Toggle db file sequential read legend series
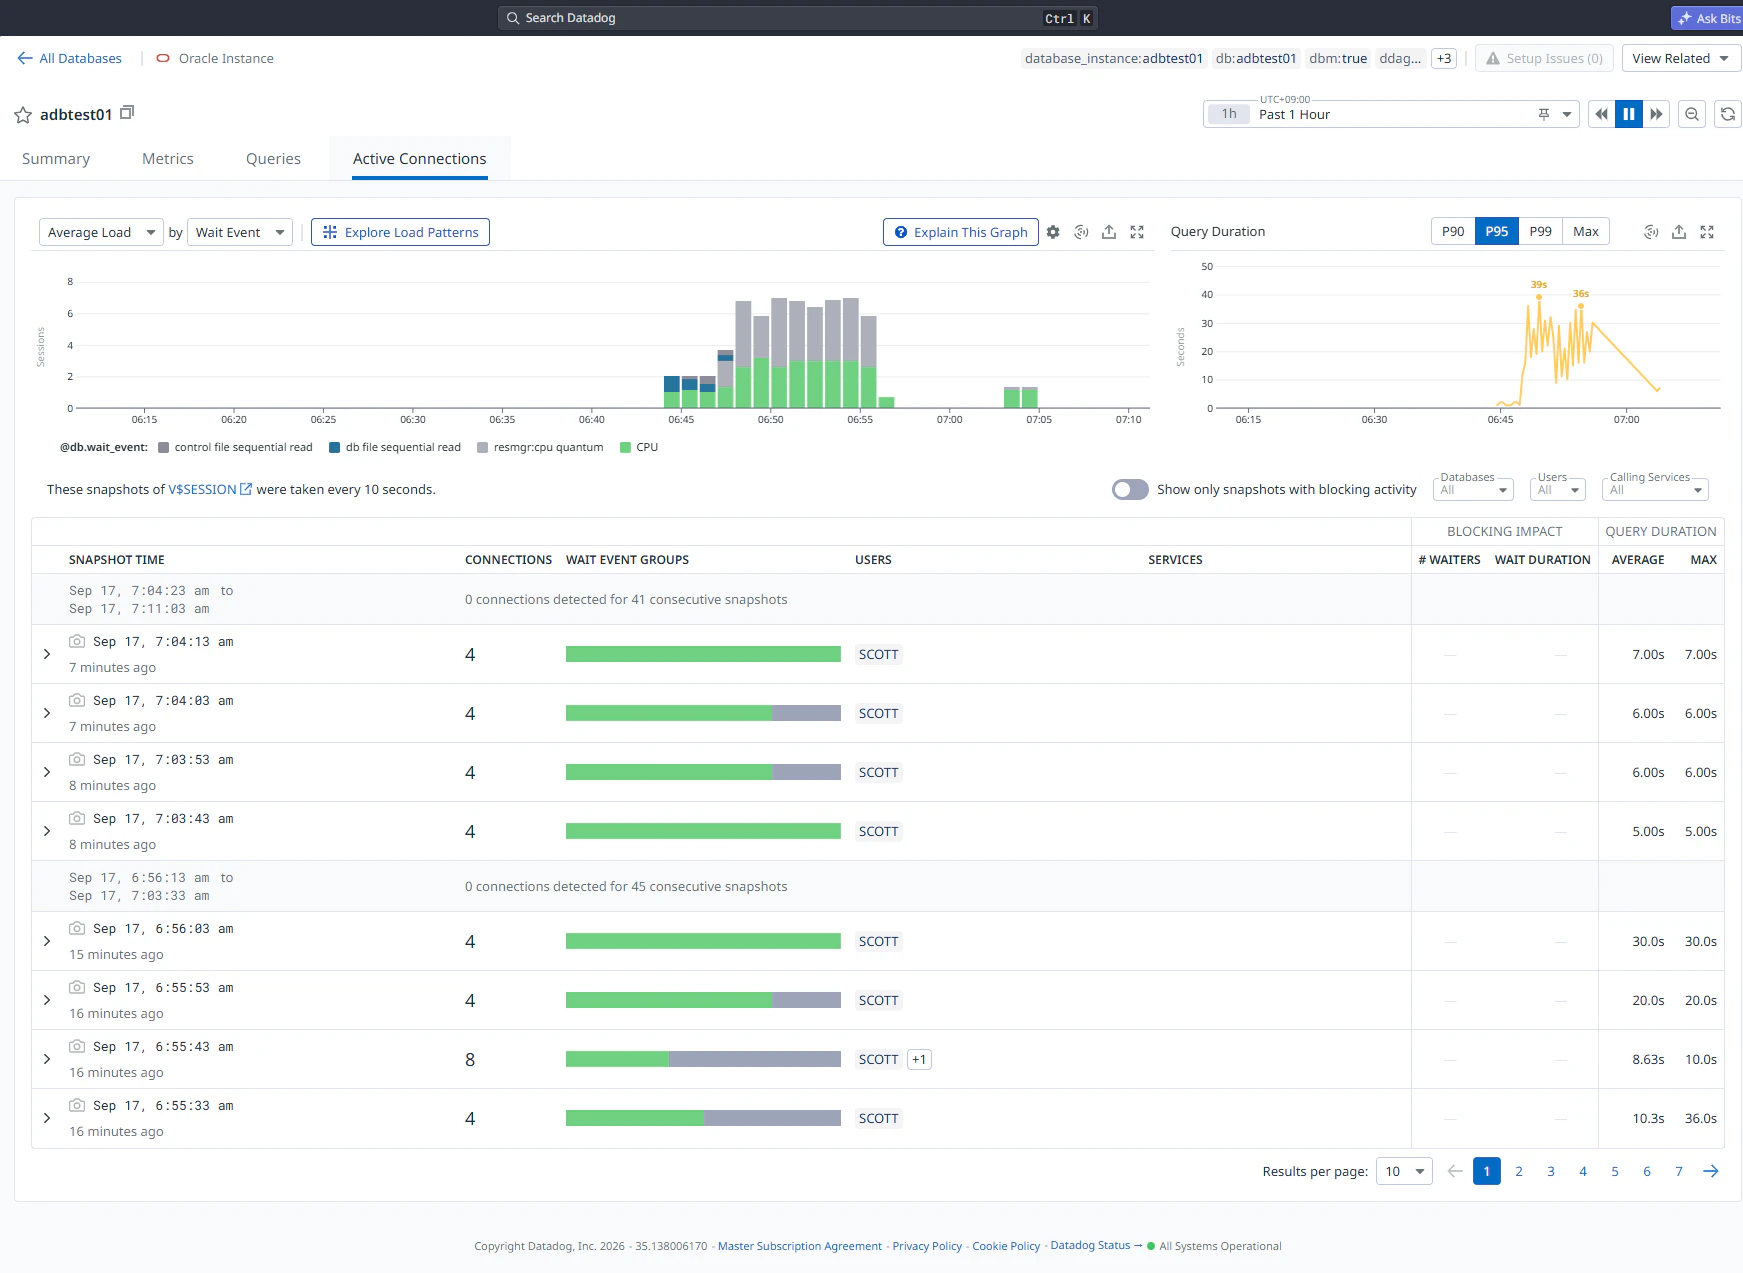Viewport: 1743px width, 1273px height. (395, 447)
